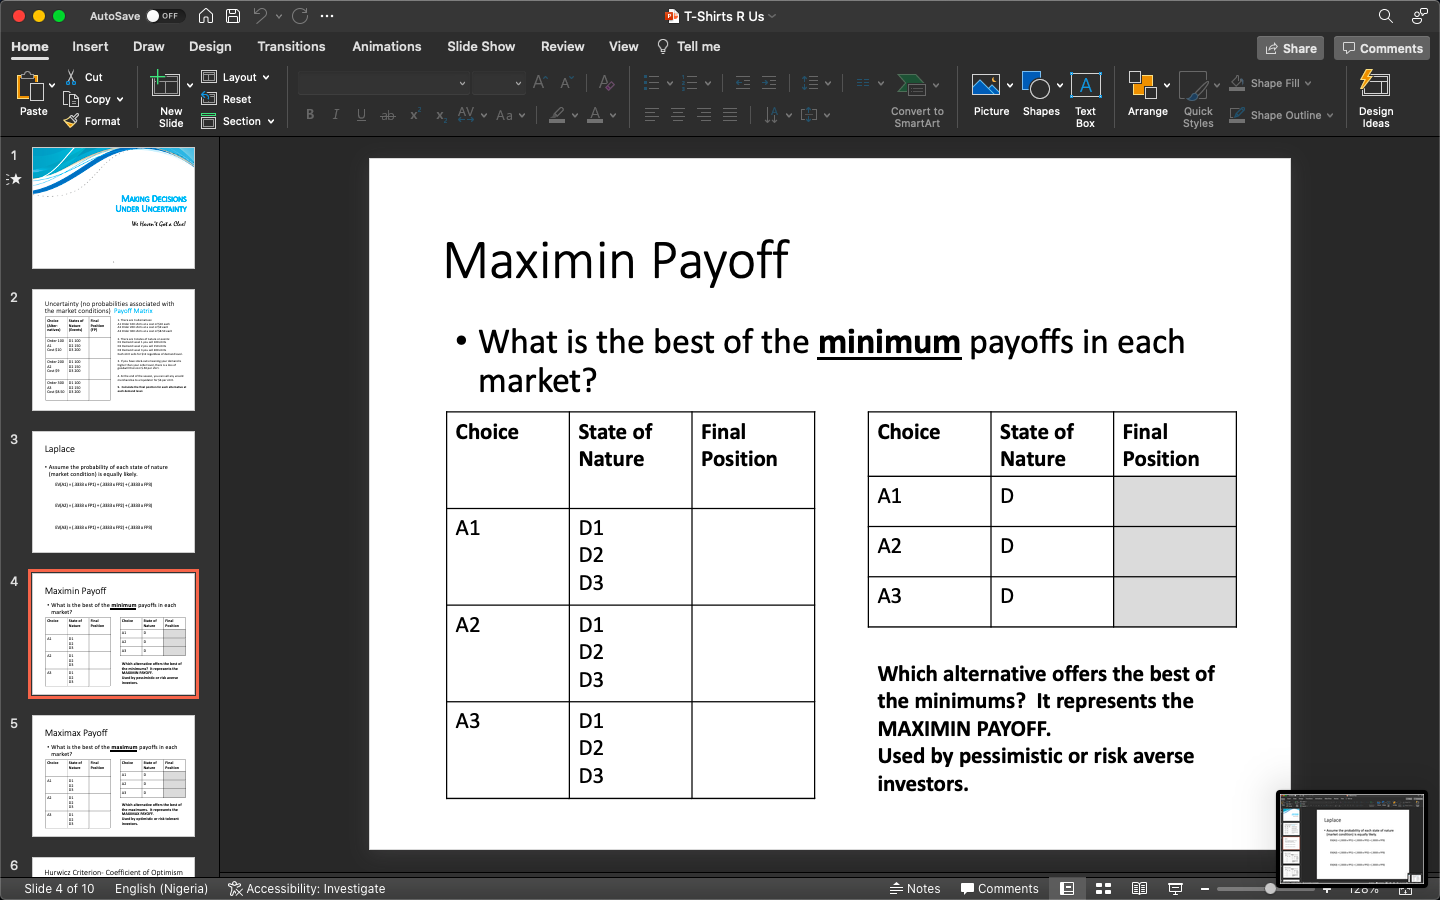The image size is (1440, 900).
Task: Click the Reset slide icon
Action: [x=209, y=99]
